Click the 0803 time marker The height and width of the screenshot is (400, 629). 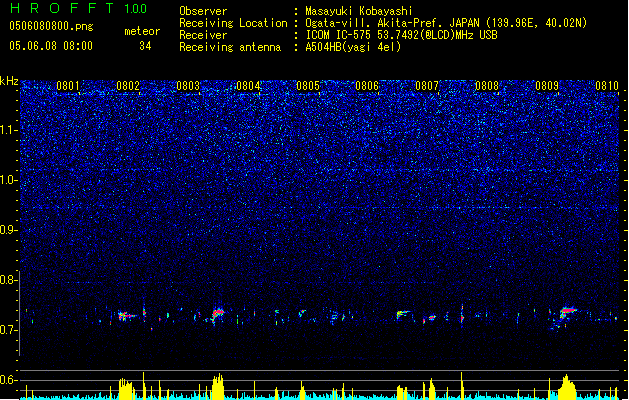tap(188, 86)
